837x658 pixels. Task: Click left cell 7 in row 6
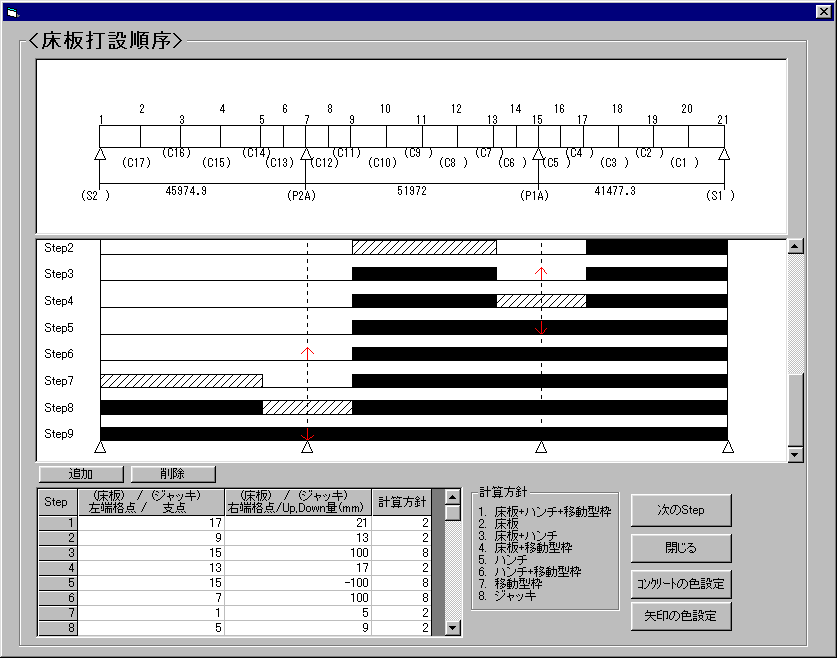pos(151,598)
